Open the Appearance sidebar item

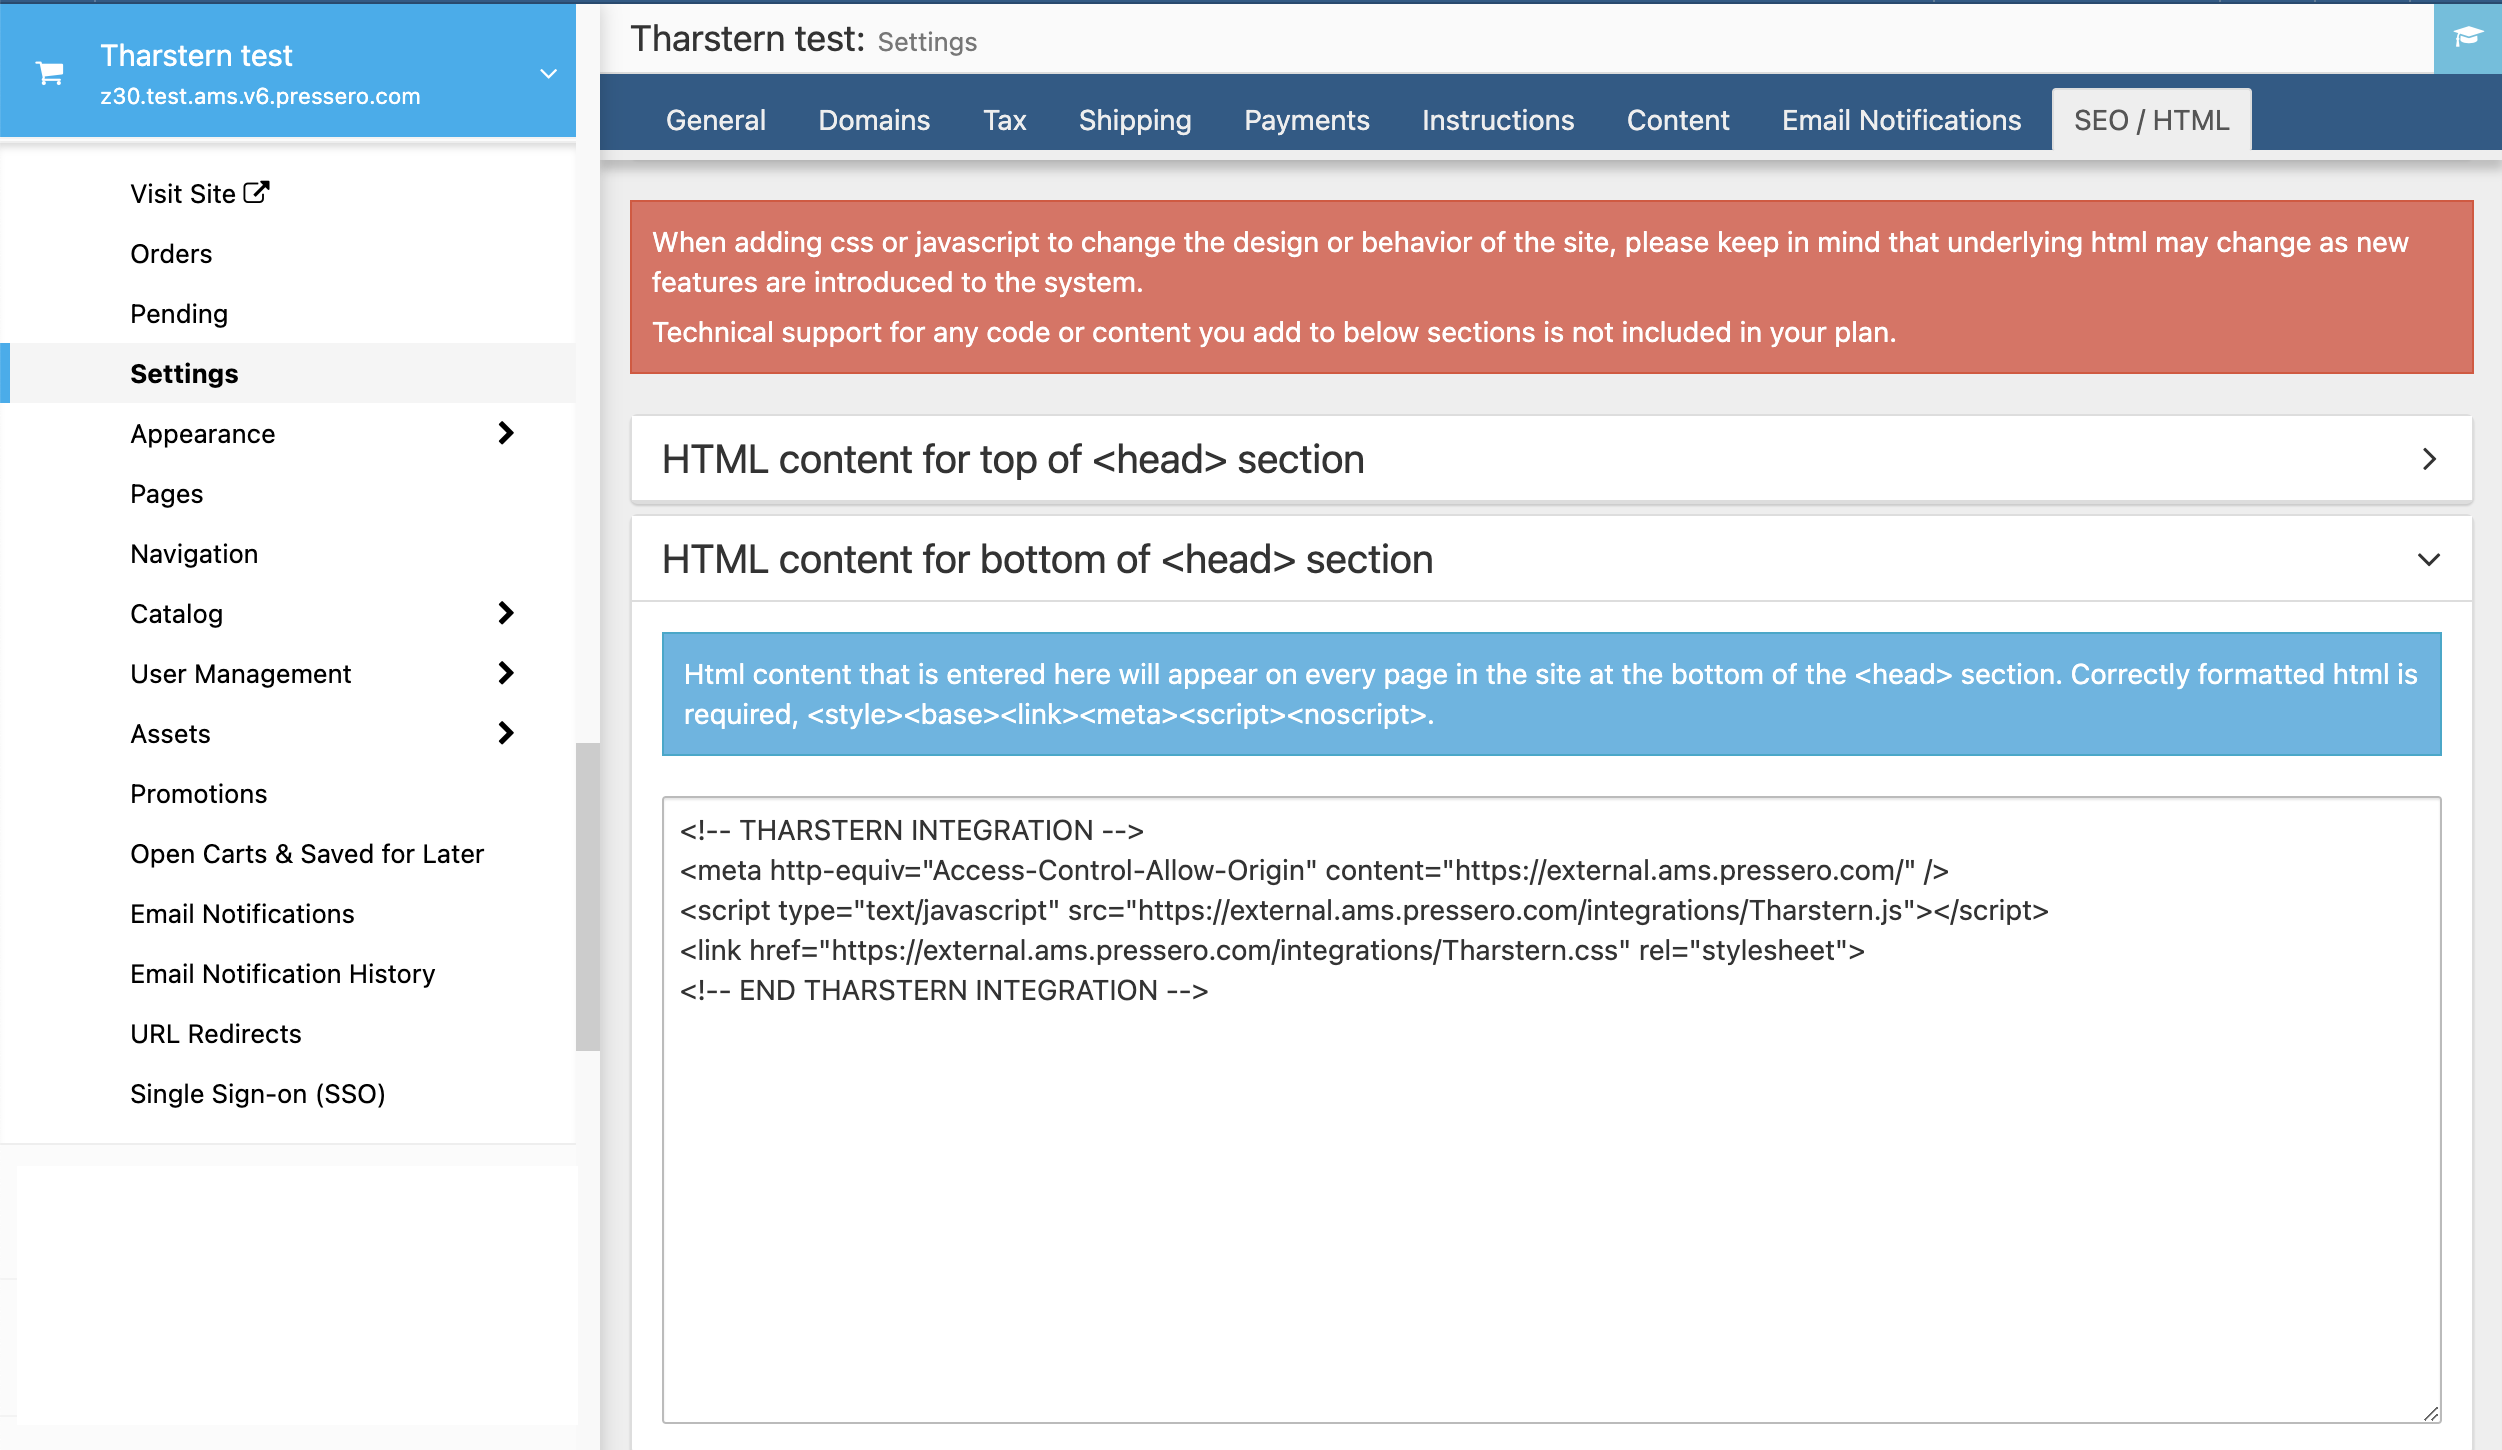click(x=203, y=434)
